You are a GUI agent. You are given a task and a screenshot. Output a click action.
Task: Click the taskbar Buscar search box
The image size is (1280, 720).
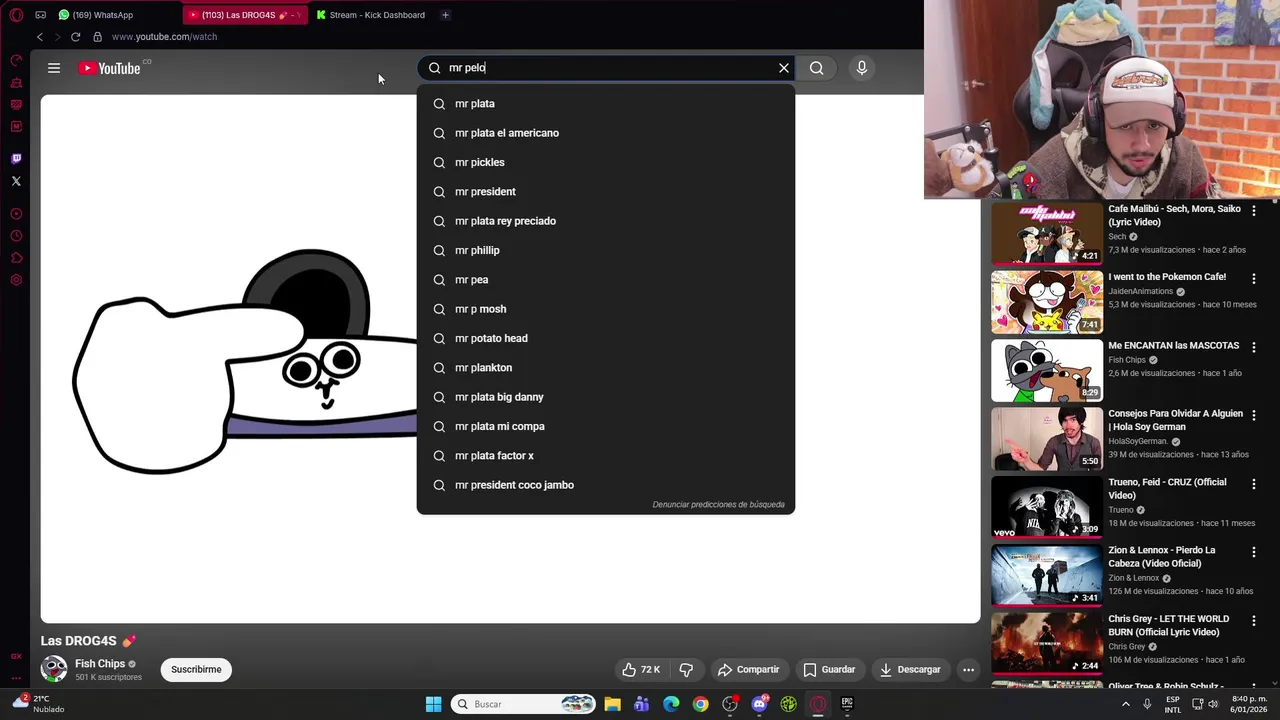(524, 704)
